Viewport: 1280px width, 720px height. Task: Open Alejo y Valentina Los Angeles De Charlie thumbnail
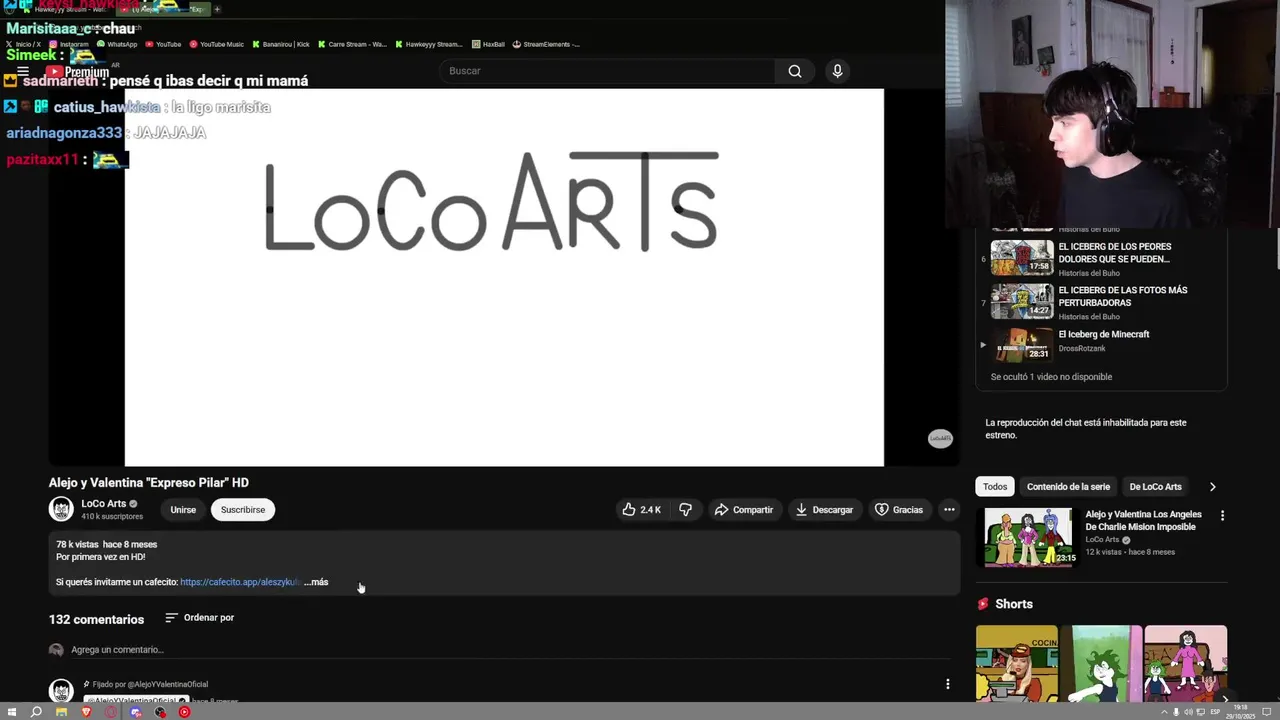click(x=1028, y=538)
